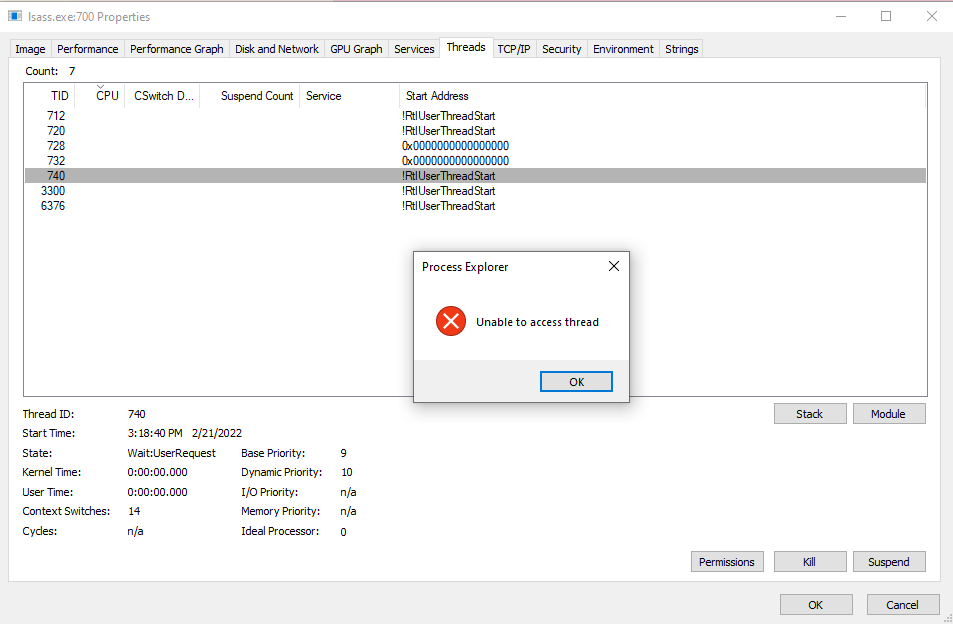Select thread row with TID 732

tap(475, 160)
